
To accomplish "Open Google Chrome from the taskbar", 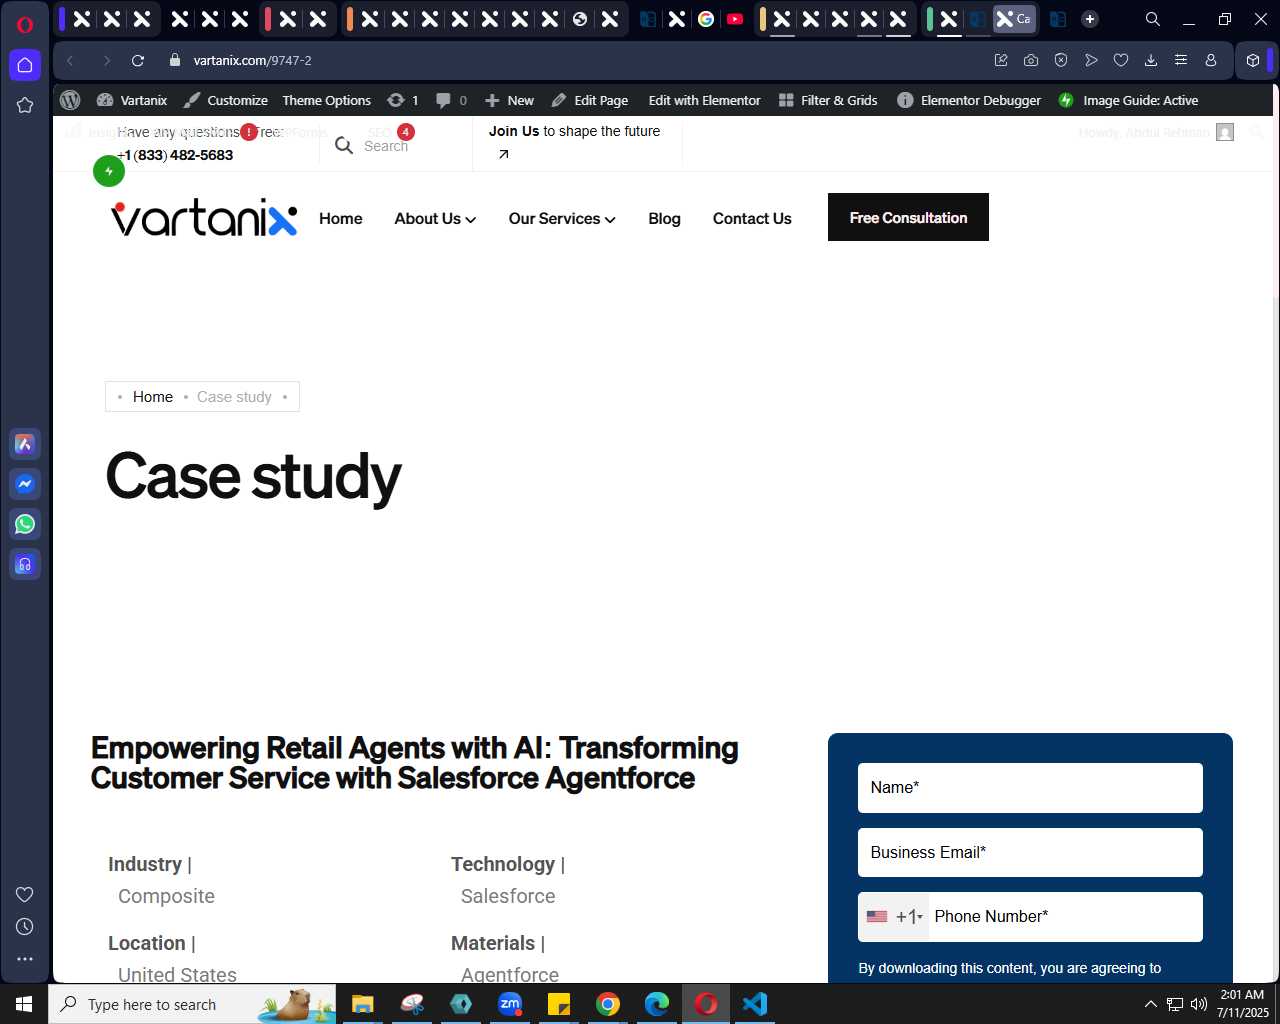I will (x=608, y=1004).
